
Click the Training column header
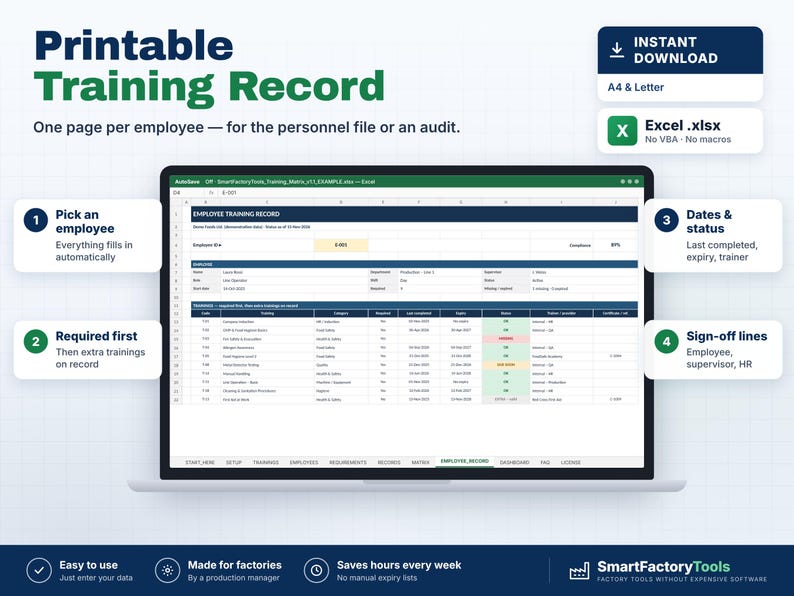pyautogui.click(x=267, y=313)
